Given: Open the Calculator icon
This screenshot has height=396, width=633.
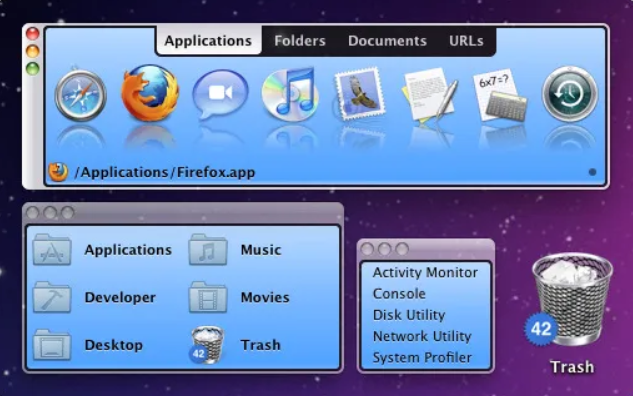Looking at the screenshot, I should coord(501,95).
